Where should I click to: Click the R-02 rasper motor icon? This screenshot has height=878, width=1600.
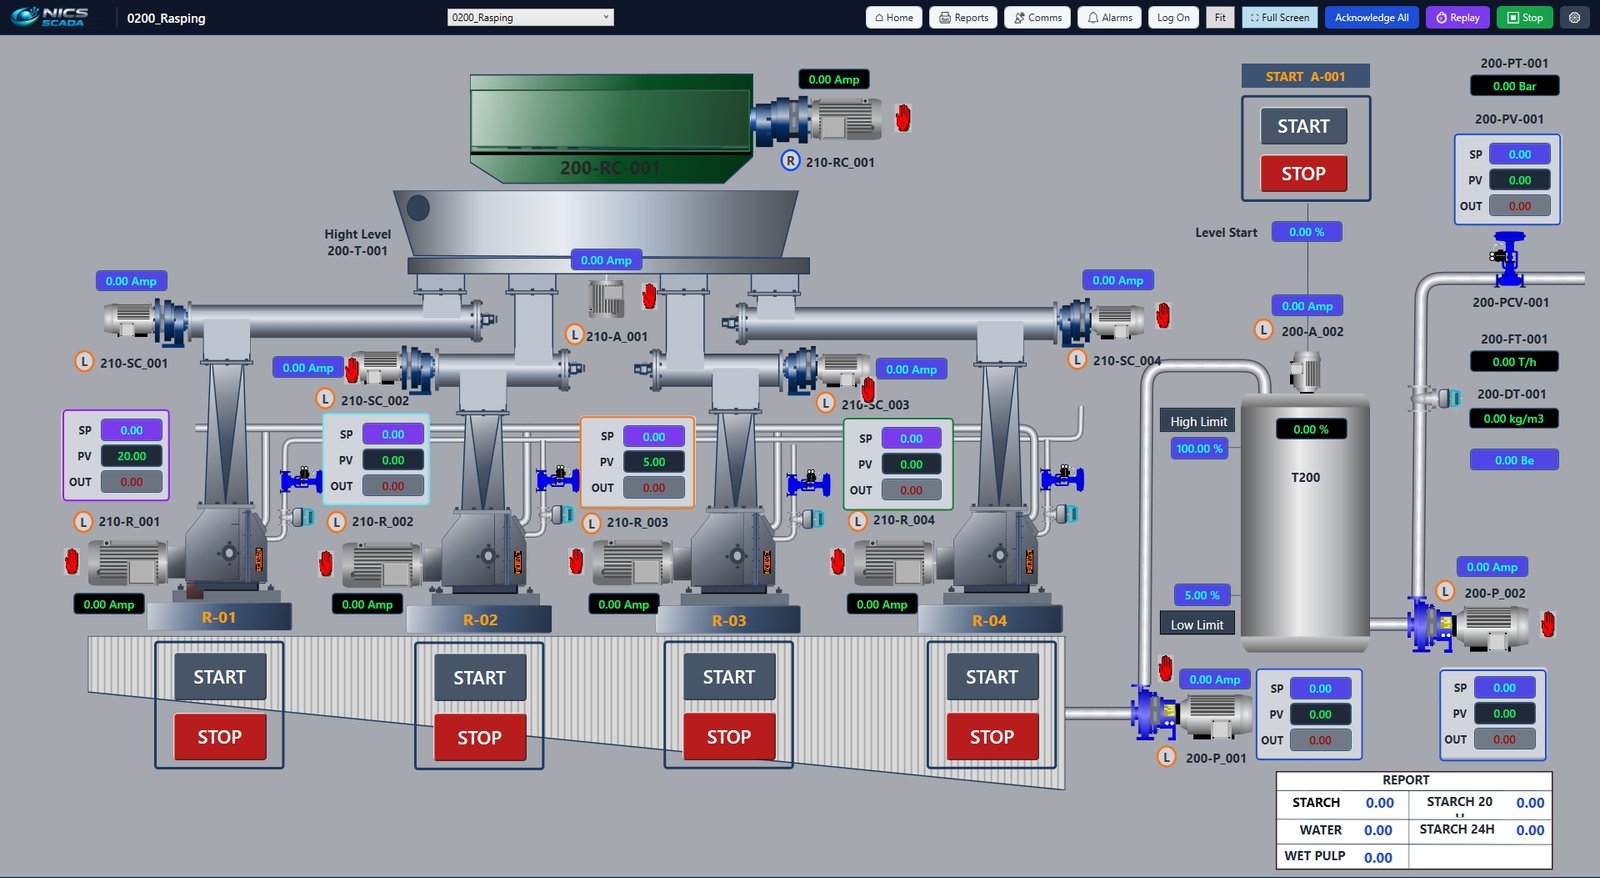382,564
